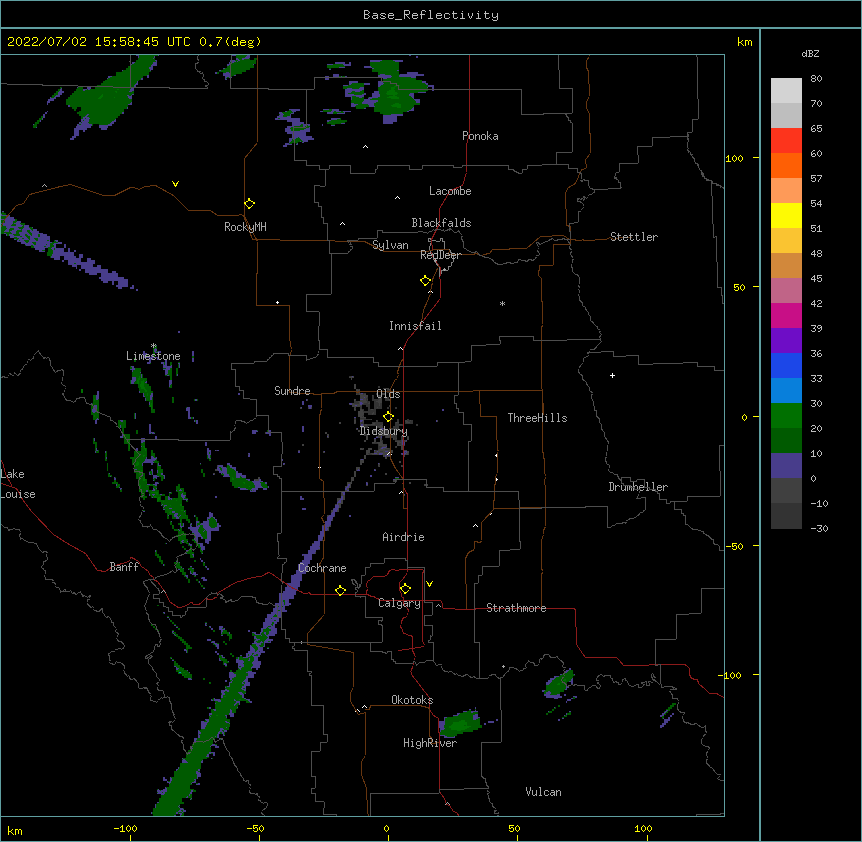Click the Vulcan map label

[543, 792]
